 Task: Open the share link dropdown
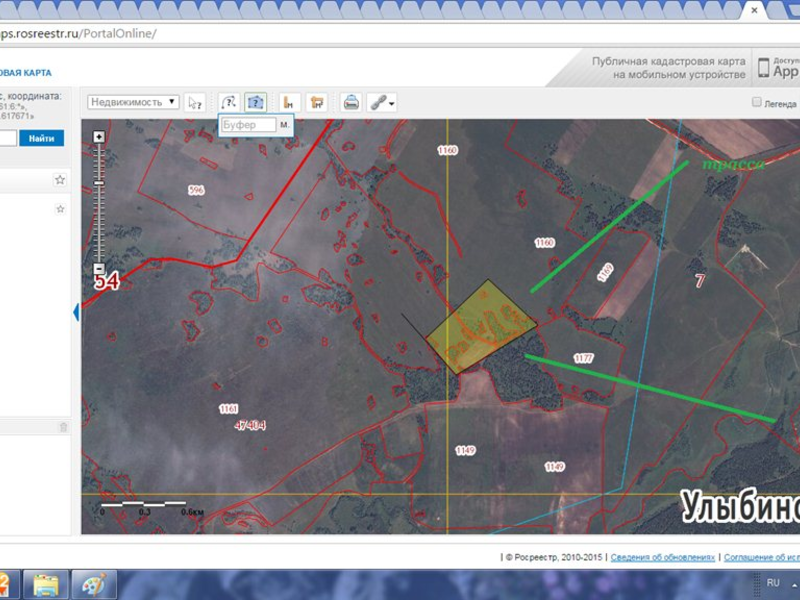pyautogui.click(x=382, y=103)
